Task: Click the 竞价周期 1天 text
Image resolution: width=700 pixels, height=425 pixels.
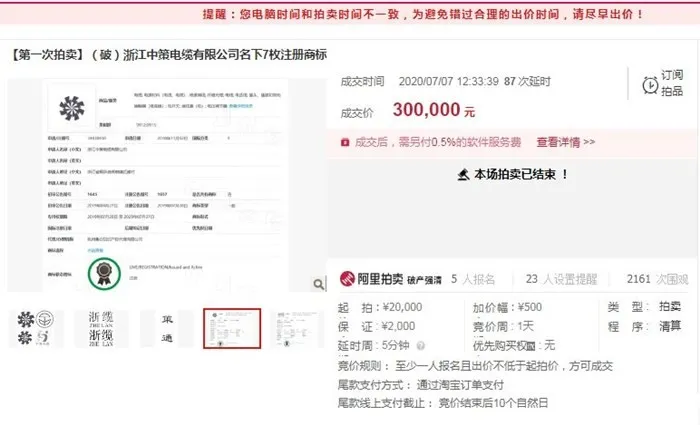Action: 503,326
